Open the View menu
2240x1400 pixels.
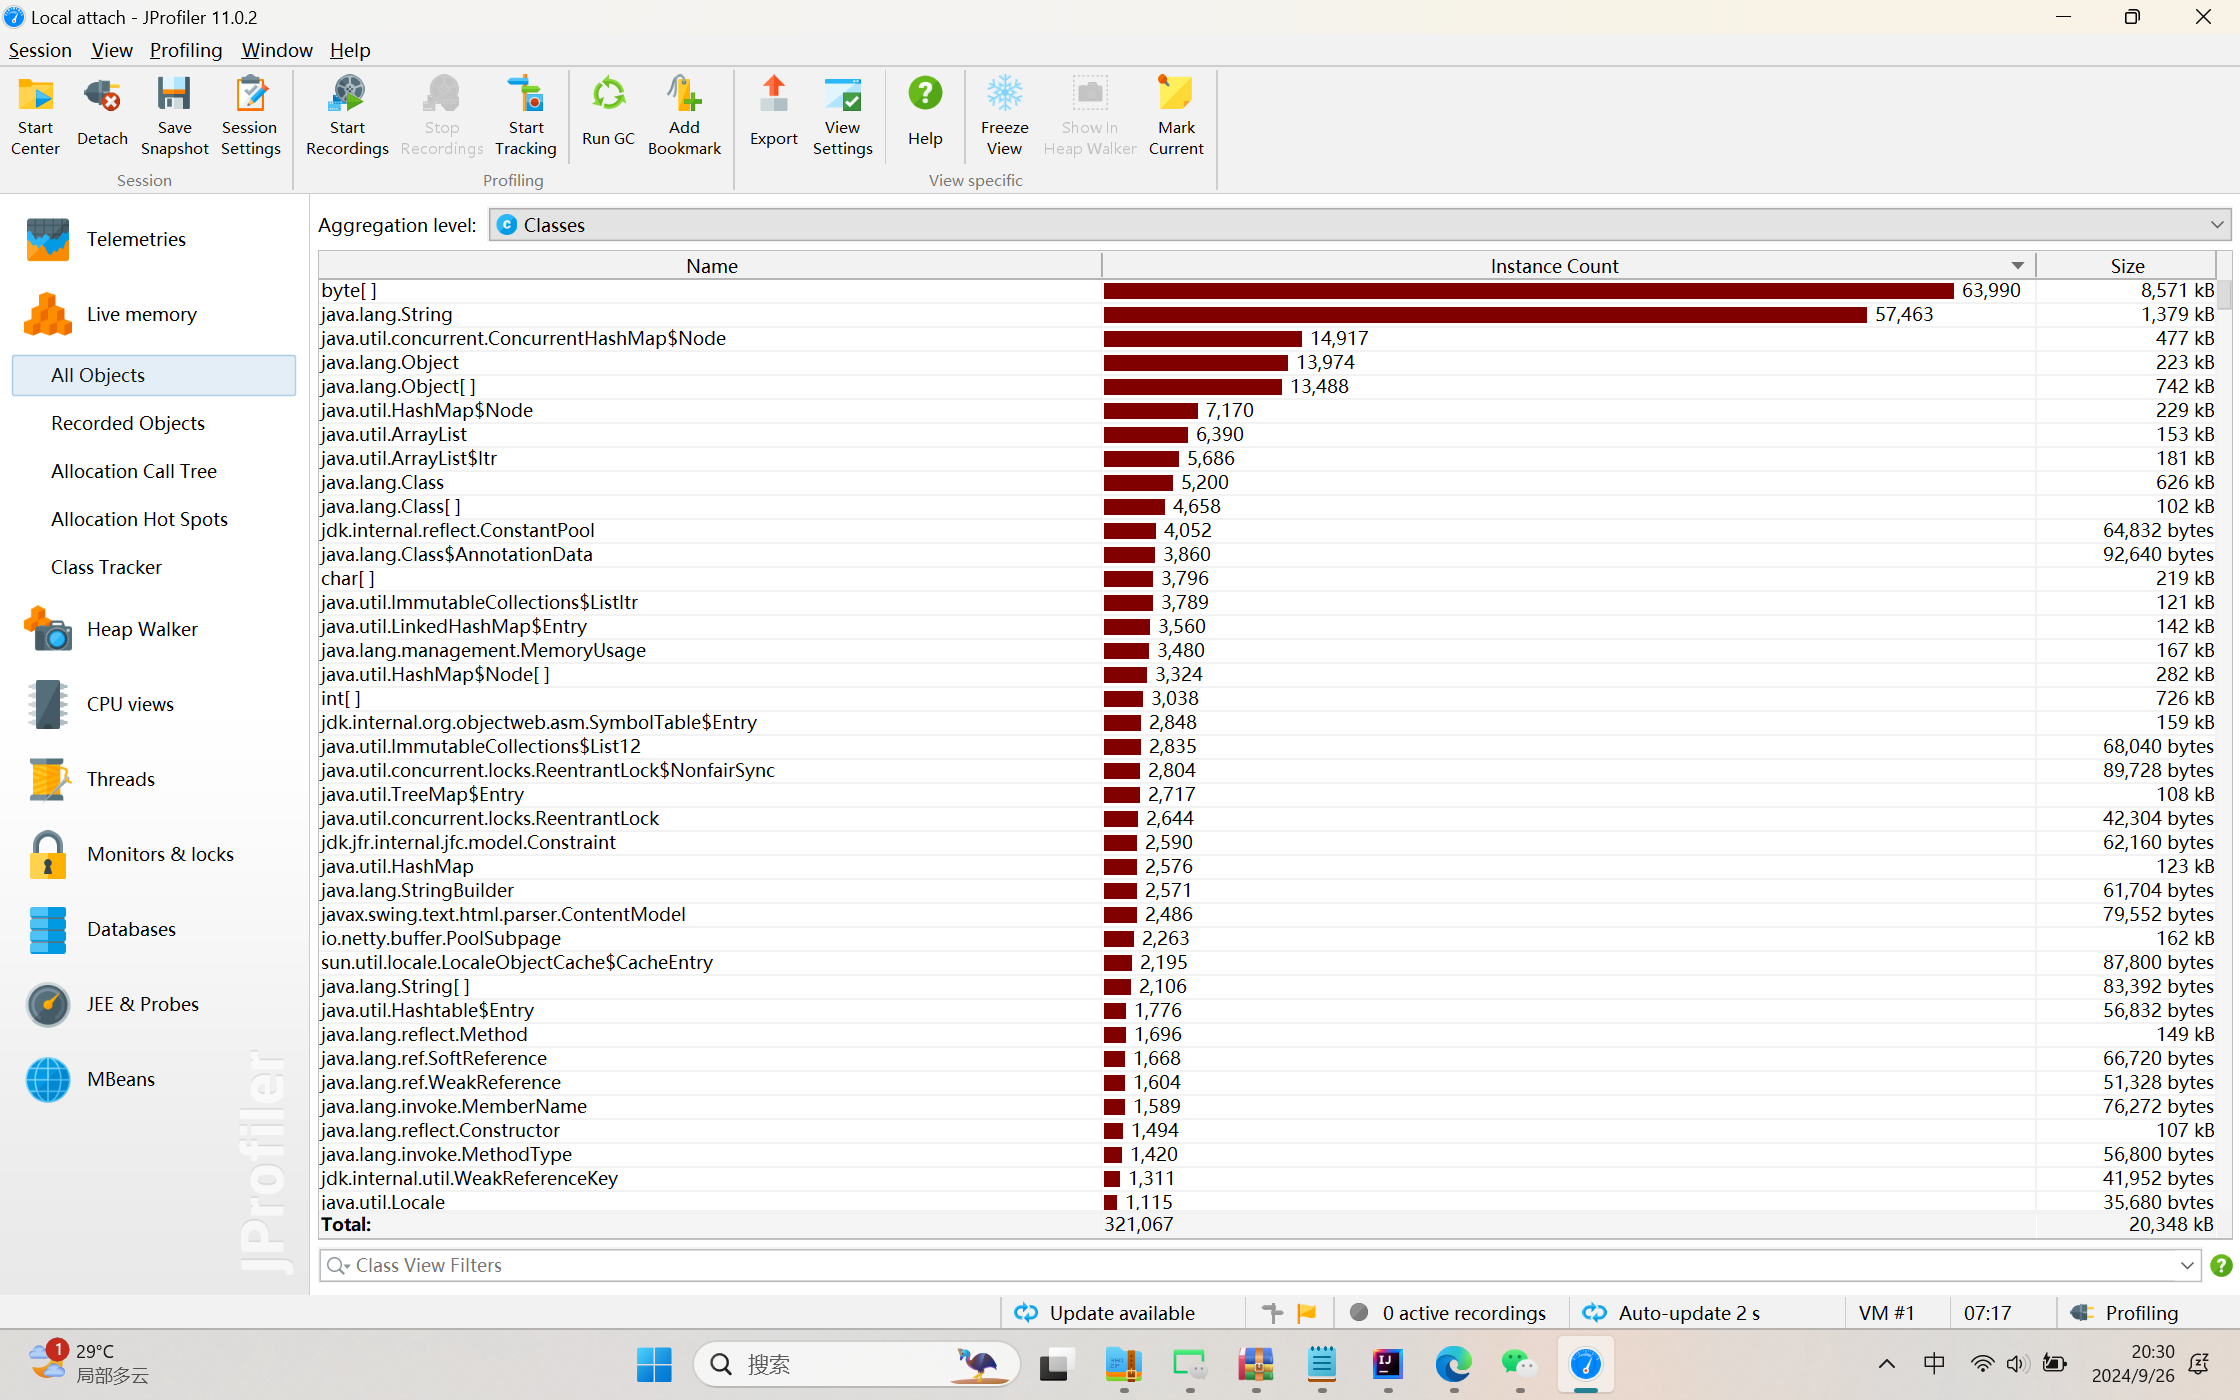[x=112, y=50]
